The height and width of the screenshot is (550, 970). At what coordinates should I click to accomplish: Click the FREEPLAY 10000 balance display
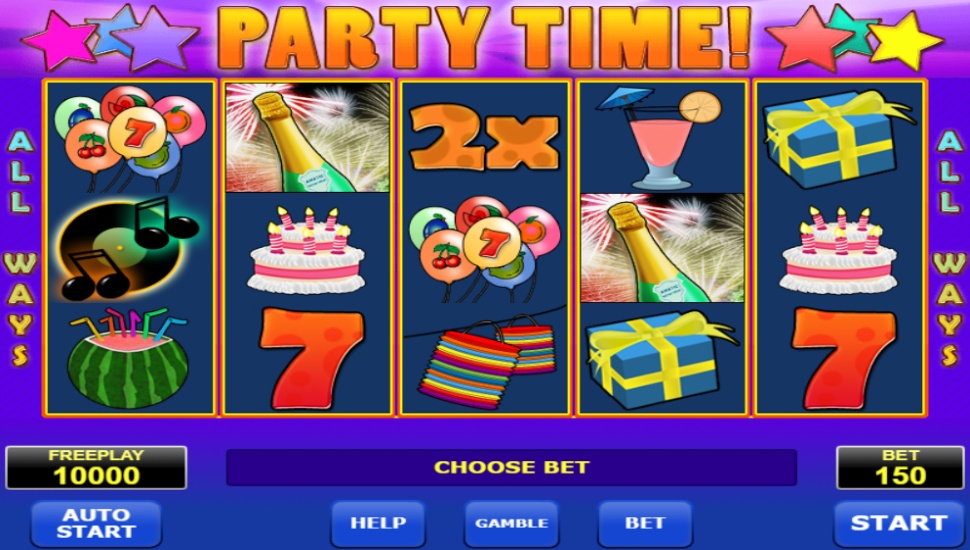tap(96, 468)
